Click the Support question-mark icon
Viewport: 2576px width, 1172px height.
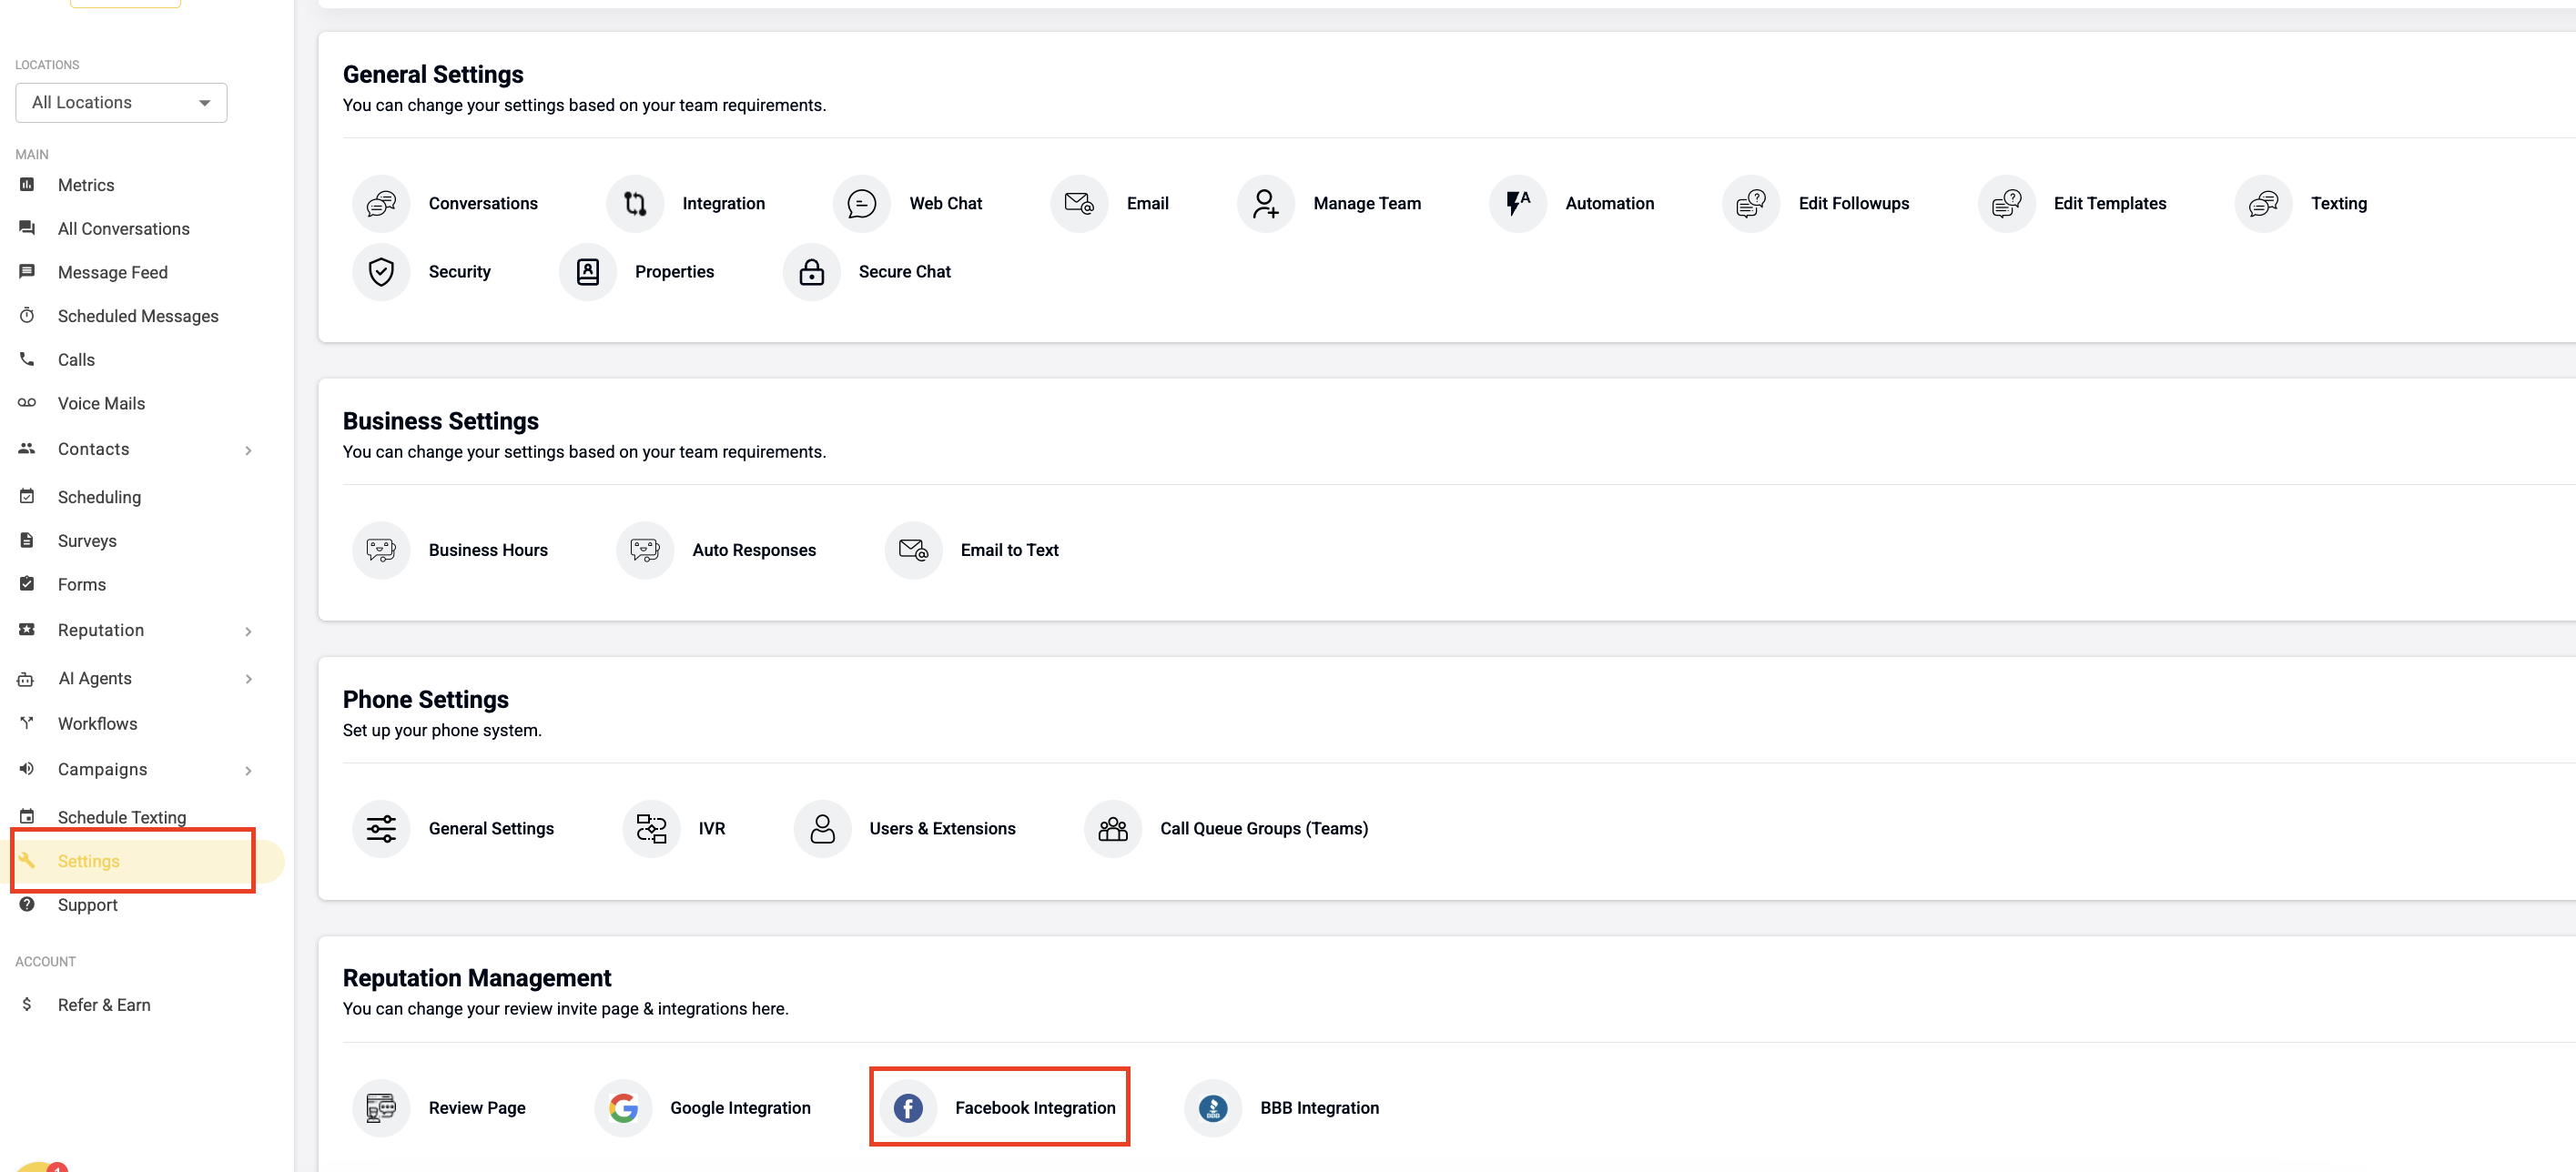click(27, 904)
